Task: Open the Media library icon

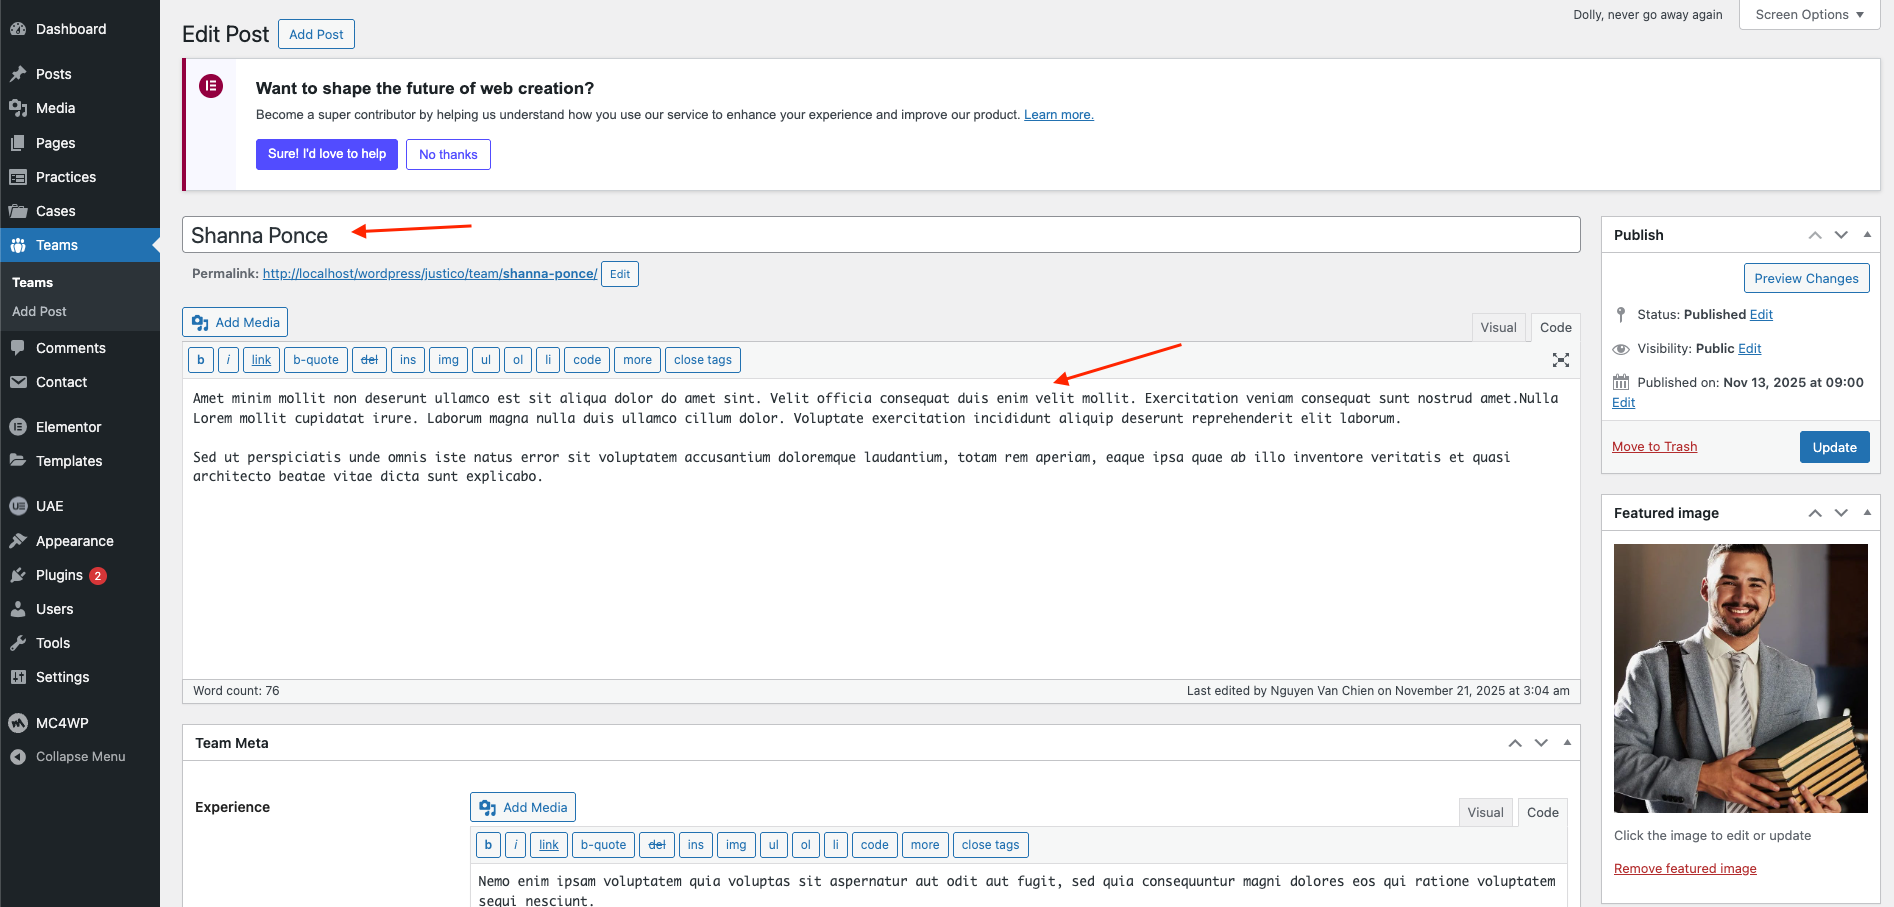Action: point(18,108)
